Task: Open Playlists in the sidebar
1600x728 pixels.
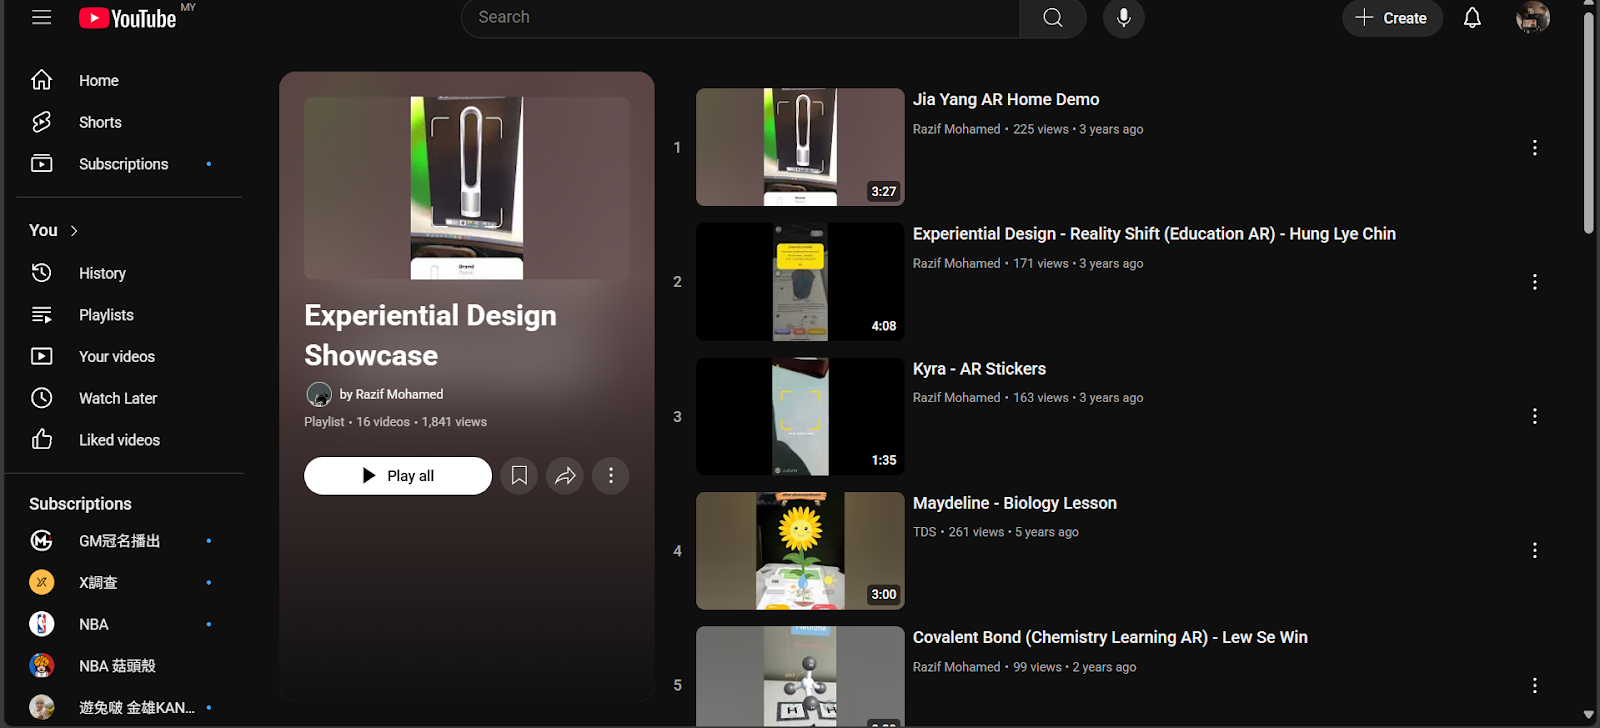Action: pyautogui.click(x=129, y=315)
